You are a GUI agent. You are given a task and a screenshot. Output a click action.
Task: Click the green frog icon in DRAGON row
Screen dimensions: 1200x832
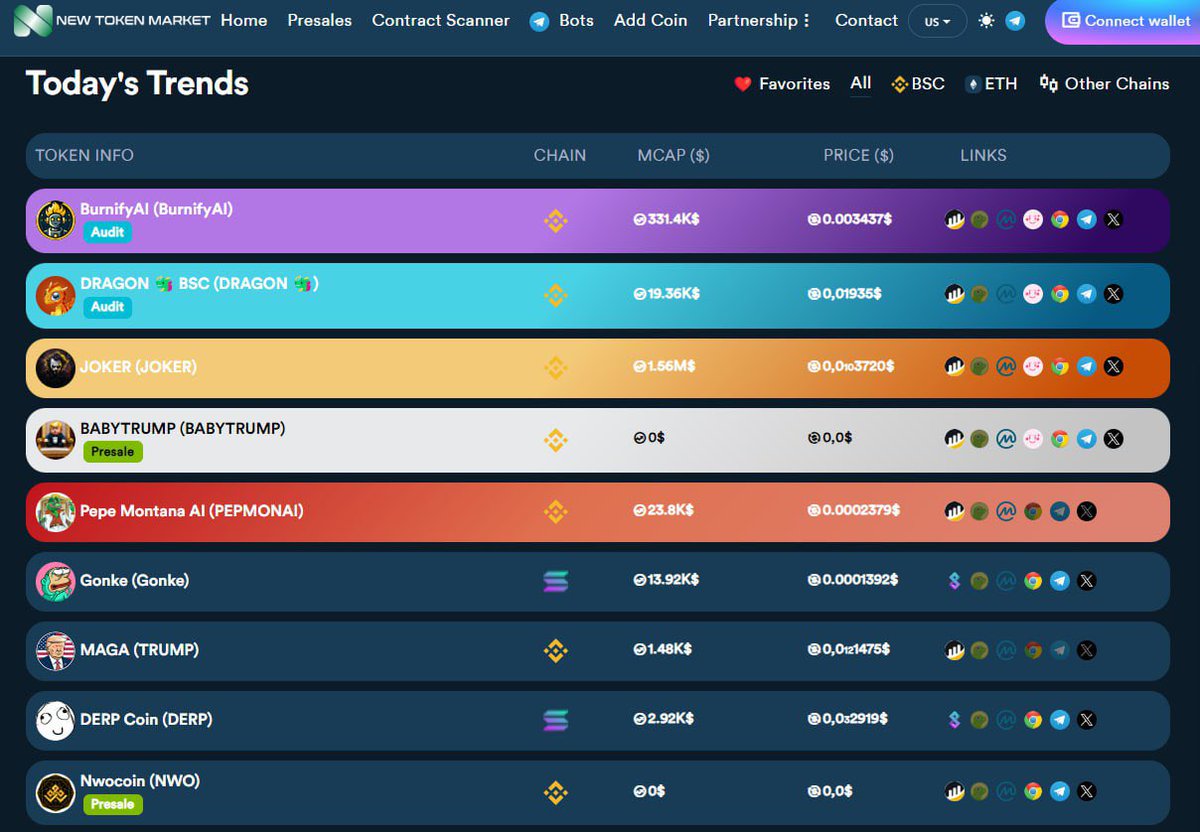[980, 294]
